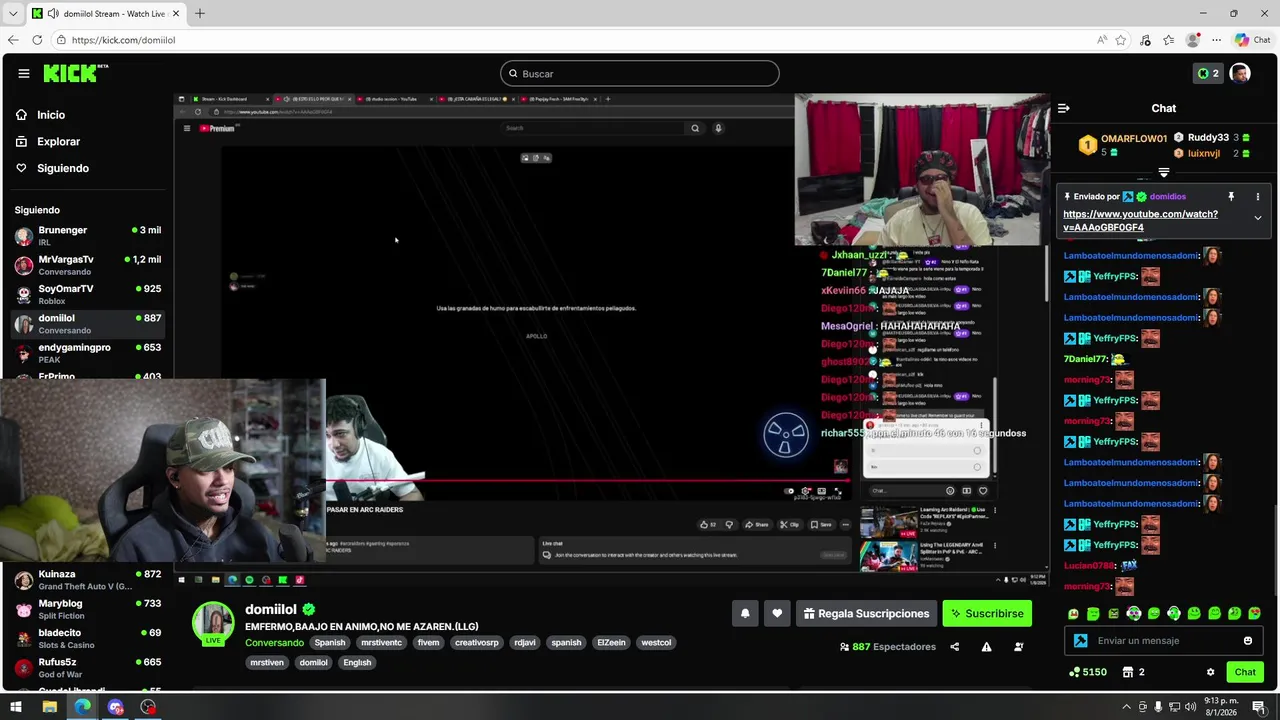Viewport: 1280px width, 720px height.
Task: Open SoyOmarTV channel in the following list
Action: point(88,294)
